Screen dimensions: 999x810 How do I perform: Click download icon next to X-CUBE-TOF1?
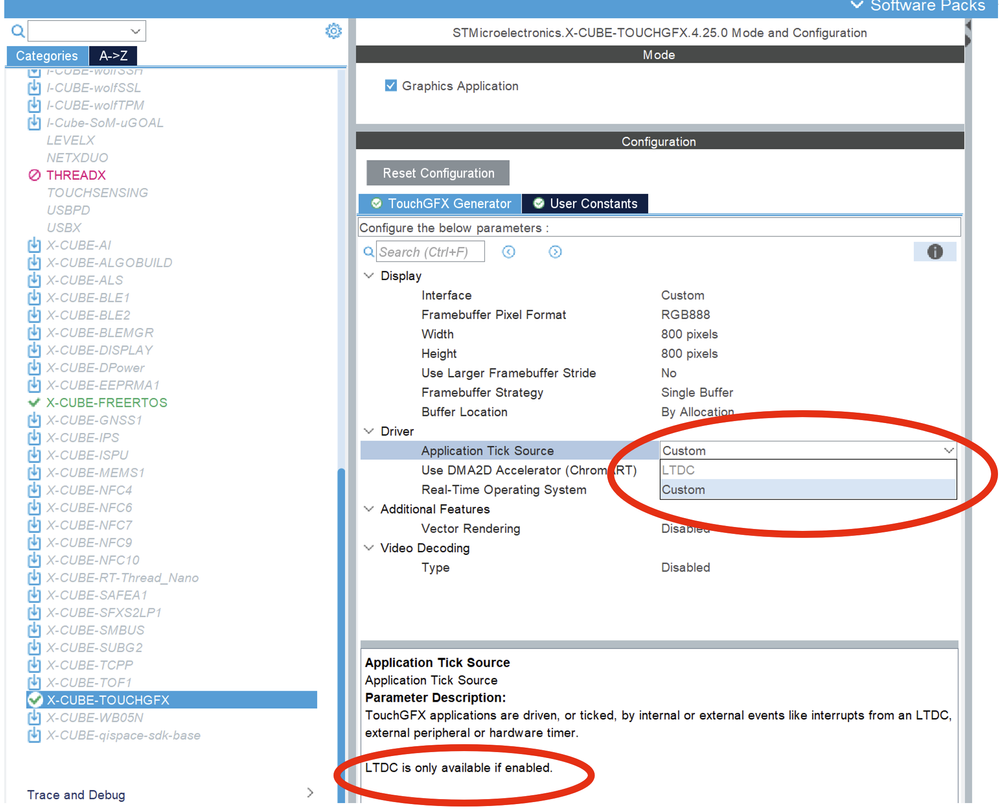tap(34, 683)
